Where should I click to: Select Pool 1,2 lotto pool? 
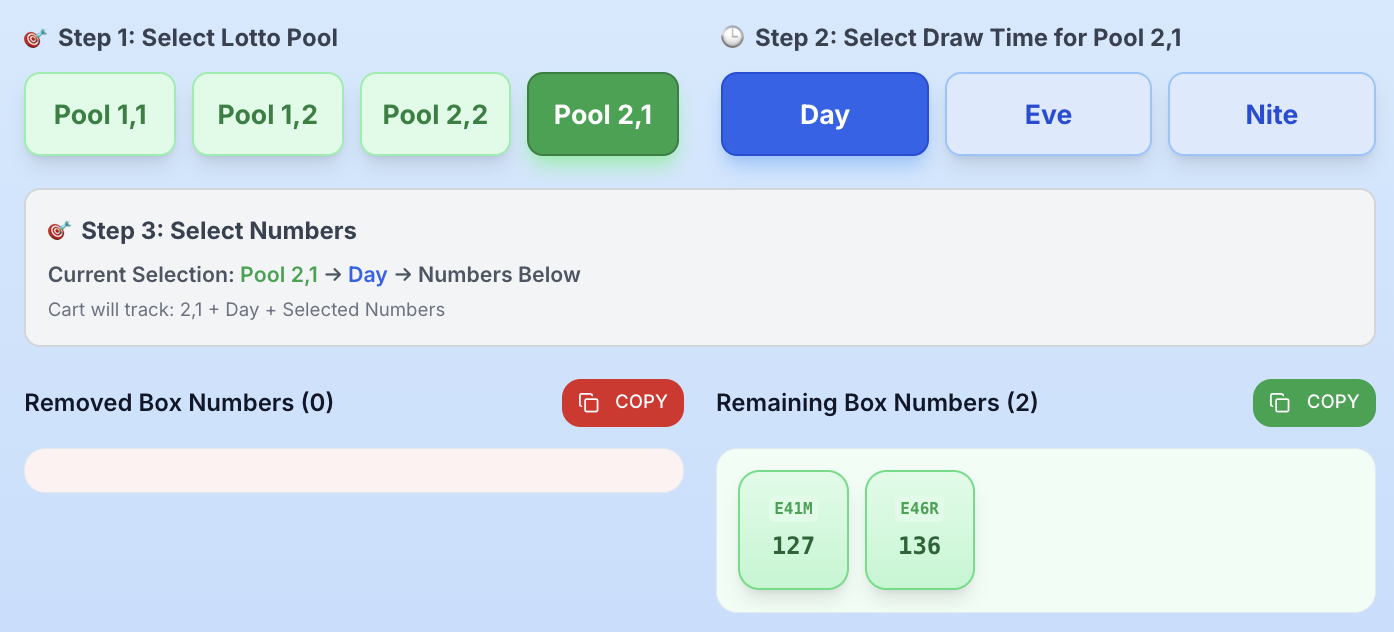pyautogui.click(x=268, y=114)
